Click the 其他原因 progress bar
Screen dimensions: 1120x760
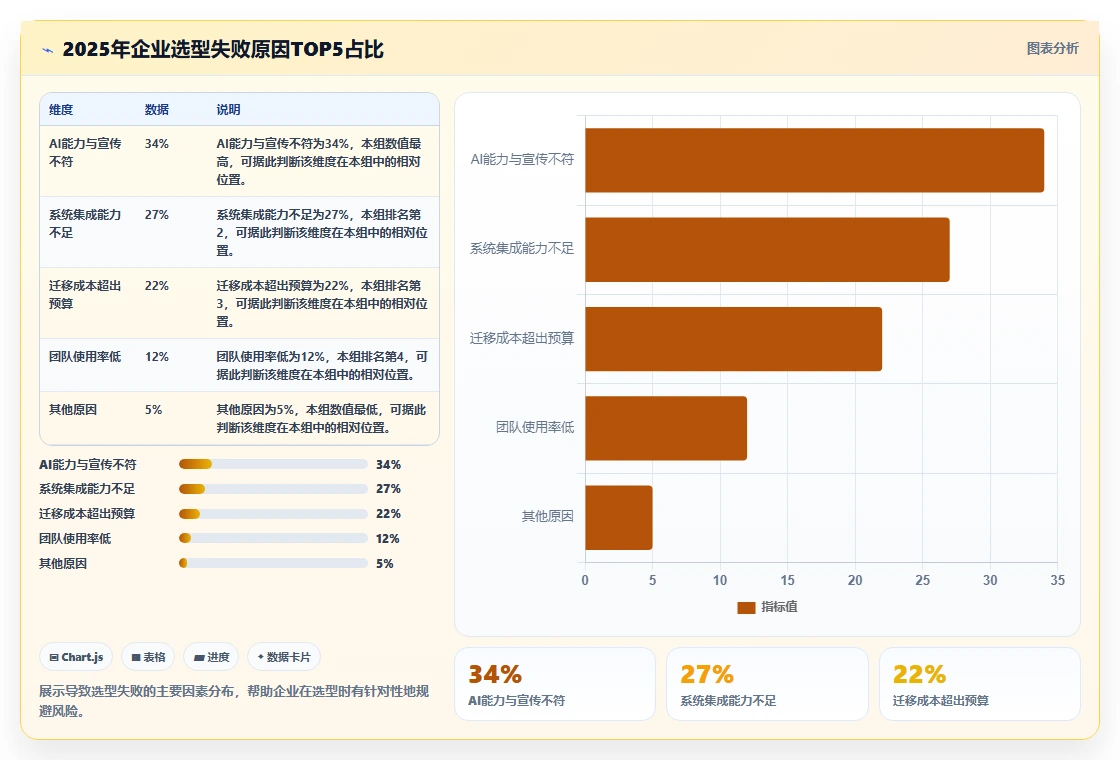273,564
